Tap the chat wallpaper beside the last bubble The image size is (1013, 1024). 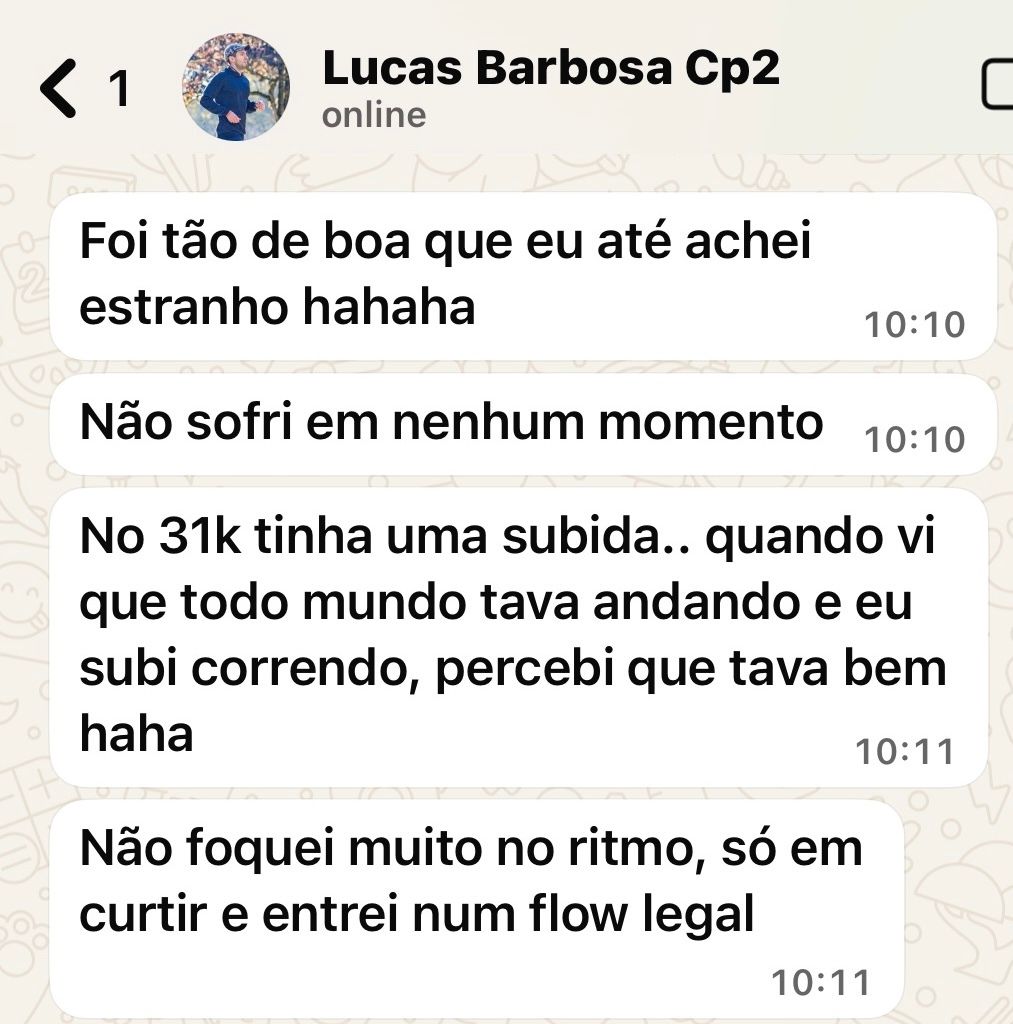[x=957, y=914]
